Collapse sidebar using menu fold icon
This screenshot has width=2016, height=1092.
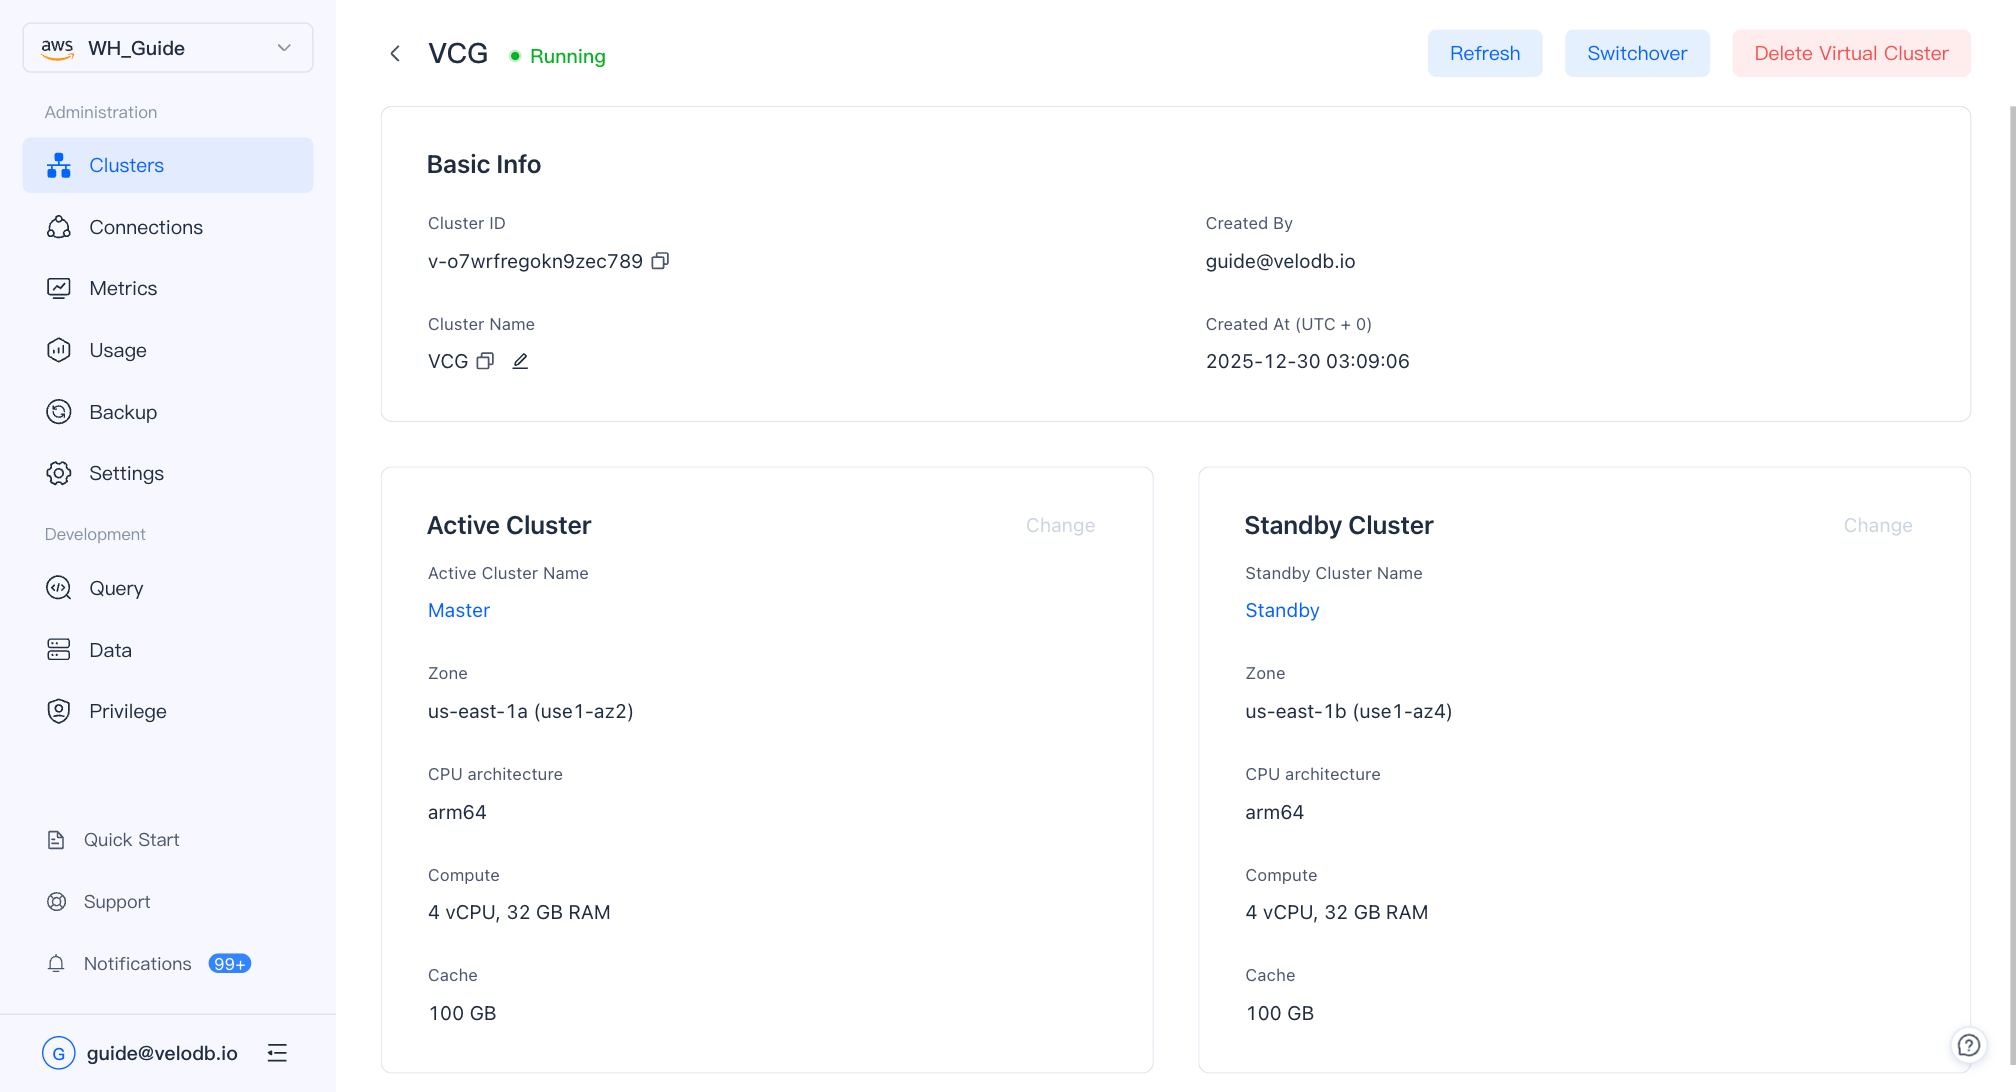[277, 1053]
